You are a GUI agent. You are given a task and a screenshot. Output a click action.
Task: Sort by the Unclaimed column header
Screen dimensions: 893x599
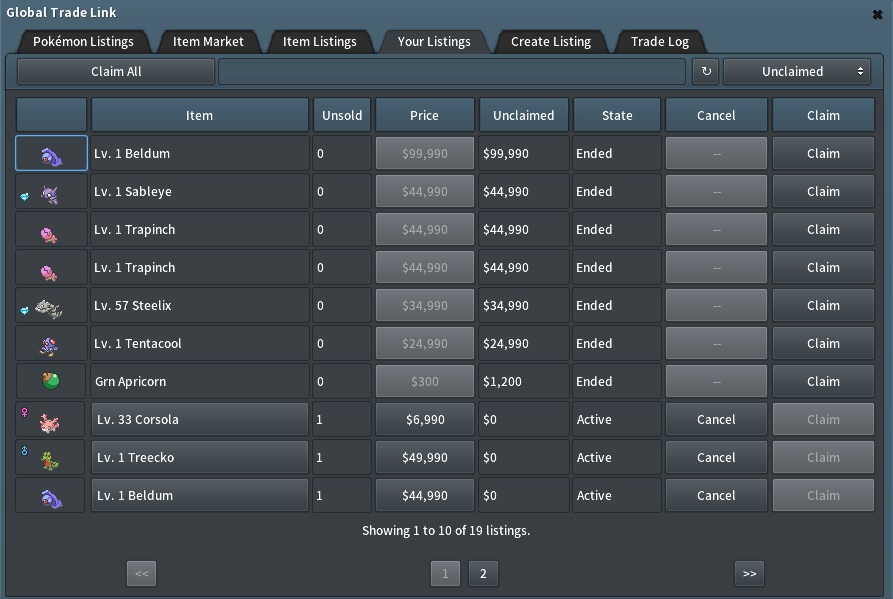tap(523, 115)
